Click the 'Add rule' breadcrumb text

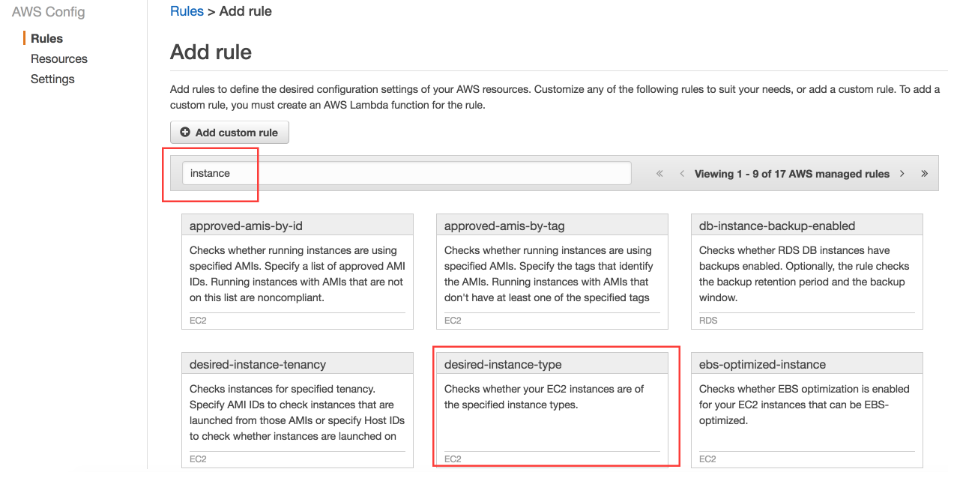click(x=246, y=11)
